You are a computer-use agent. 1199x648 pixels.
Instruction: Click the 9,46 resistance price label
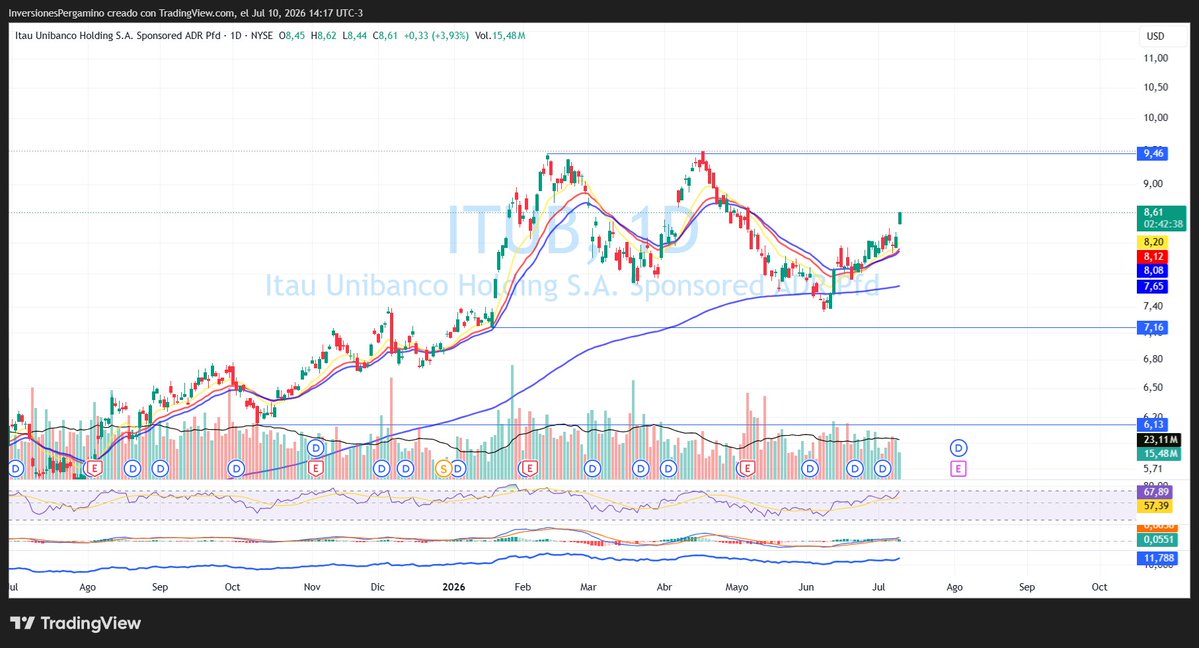tap(1152, 153)
